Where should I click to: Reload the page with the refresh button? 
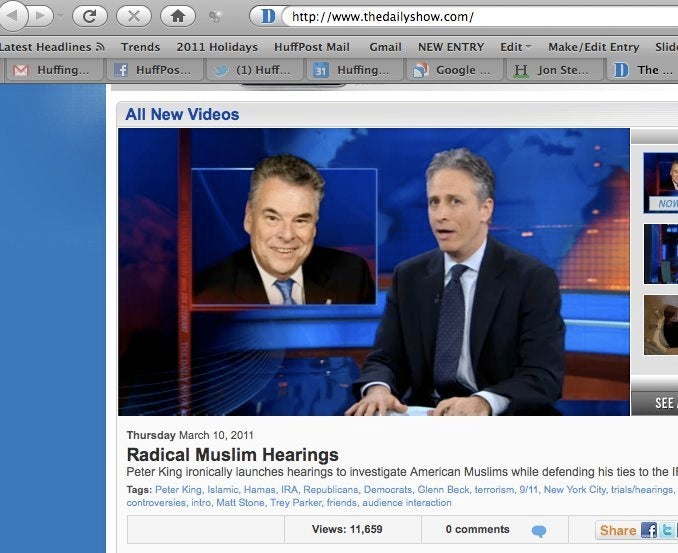click(x=90, y=16)
